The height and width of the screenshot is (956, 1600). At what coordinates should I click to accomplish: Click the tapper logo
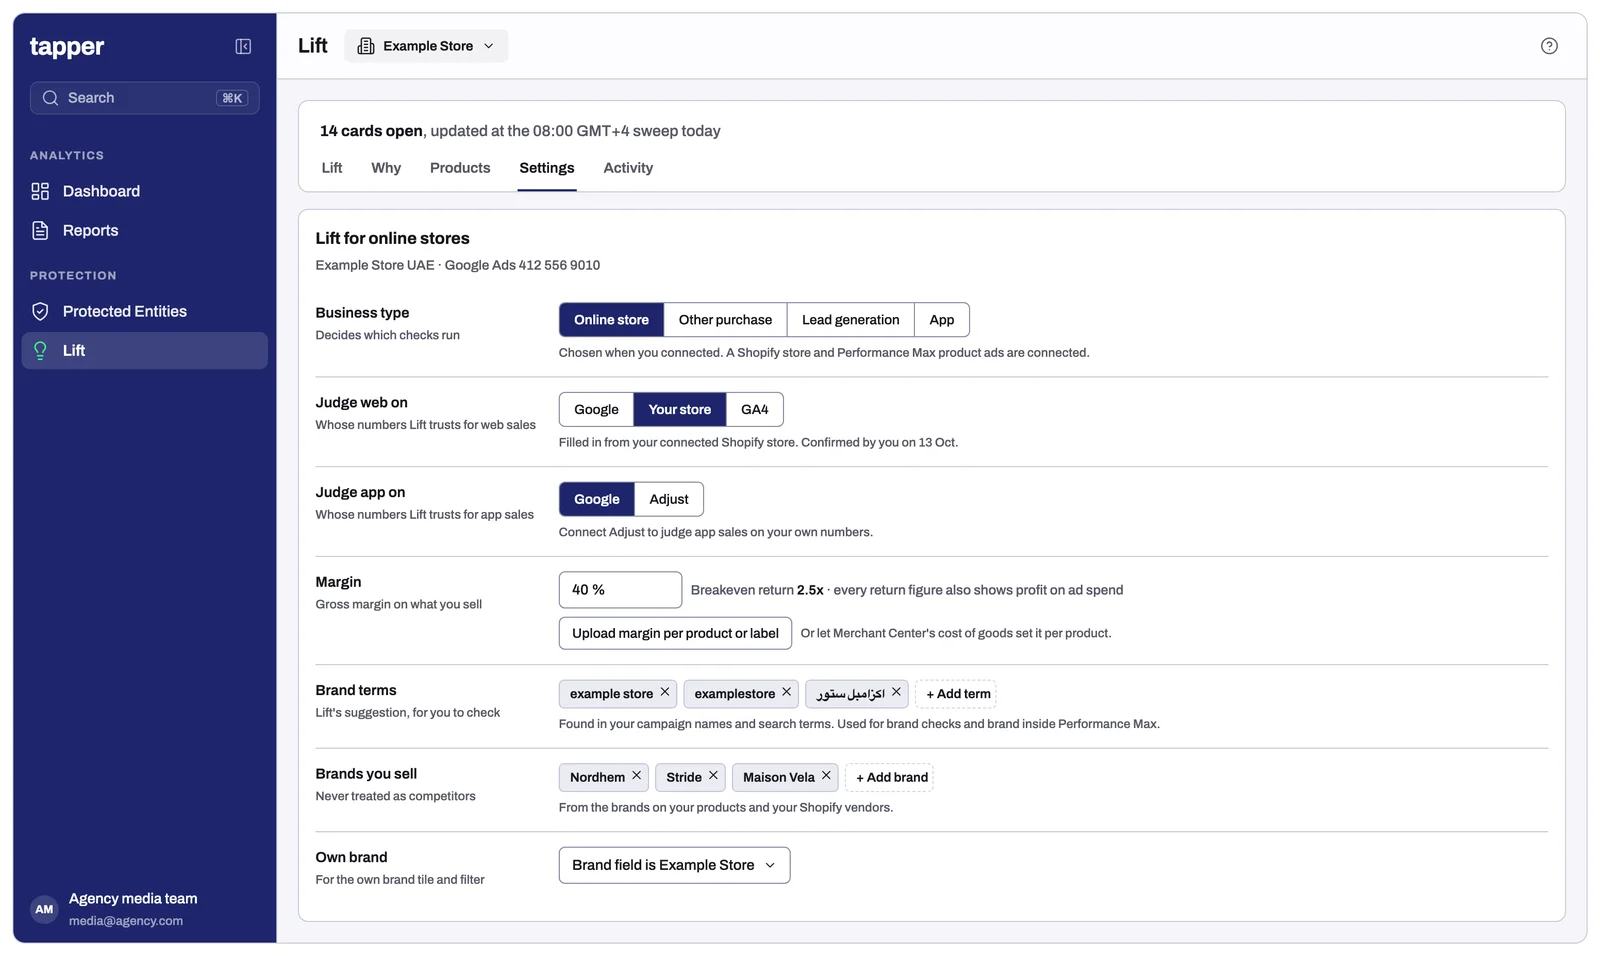pyautogui.click(x=67, y=47)
